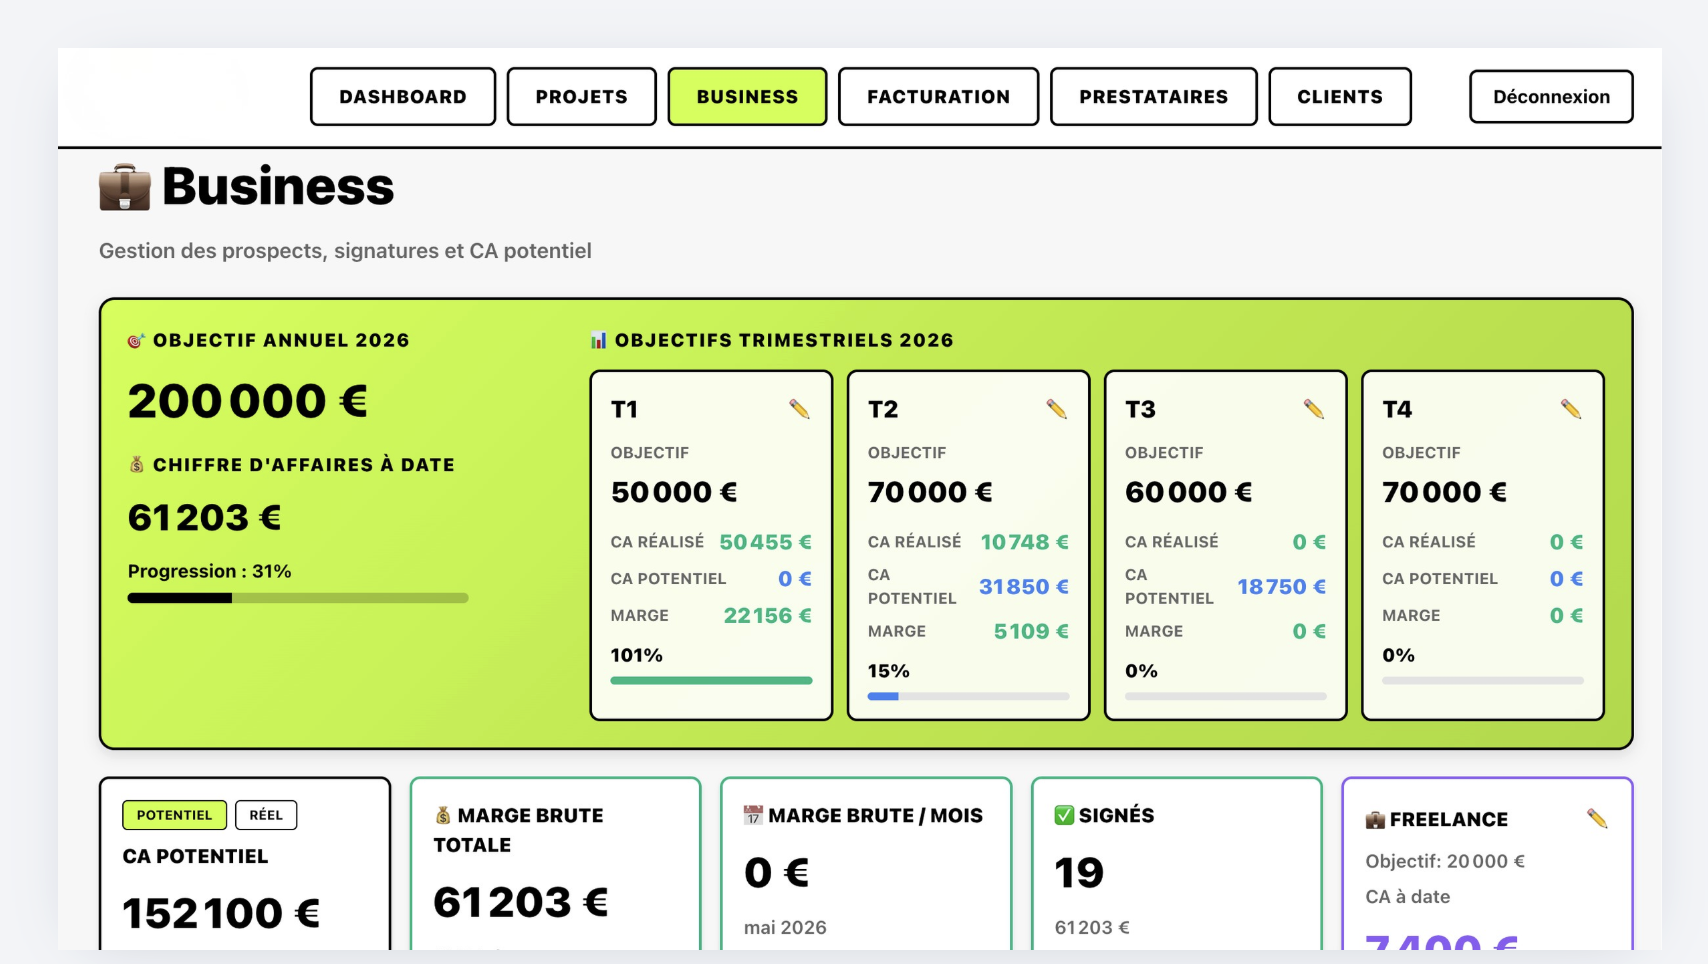Click T3 CA potentiel value 18 750 €

(x=1282, y=587)
